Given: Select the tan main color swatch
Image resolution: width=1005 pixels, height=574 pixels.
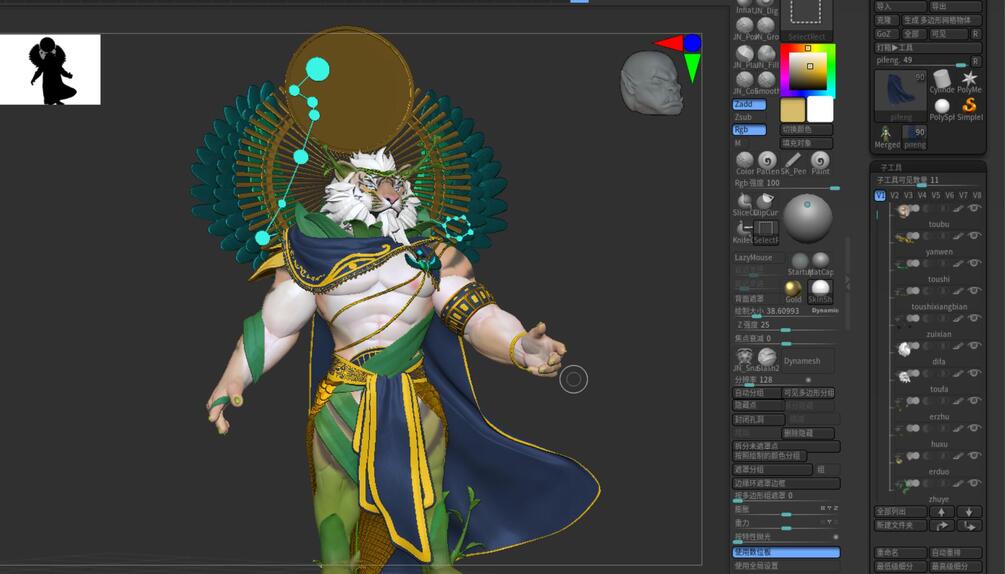Looking at the screenshot, I should click(x=792, y=110).
